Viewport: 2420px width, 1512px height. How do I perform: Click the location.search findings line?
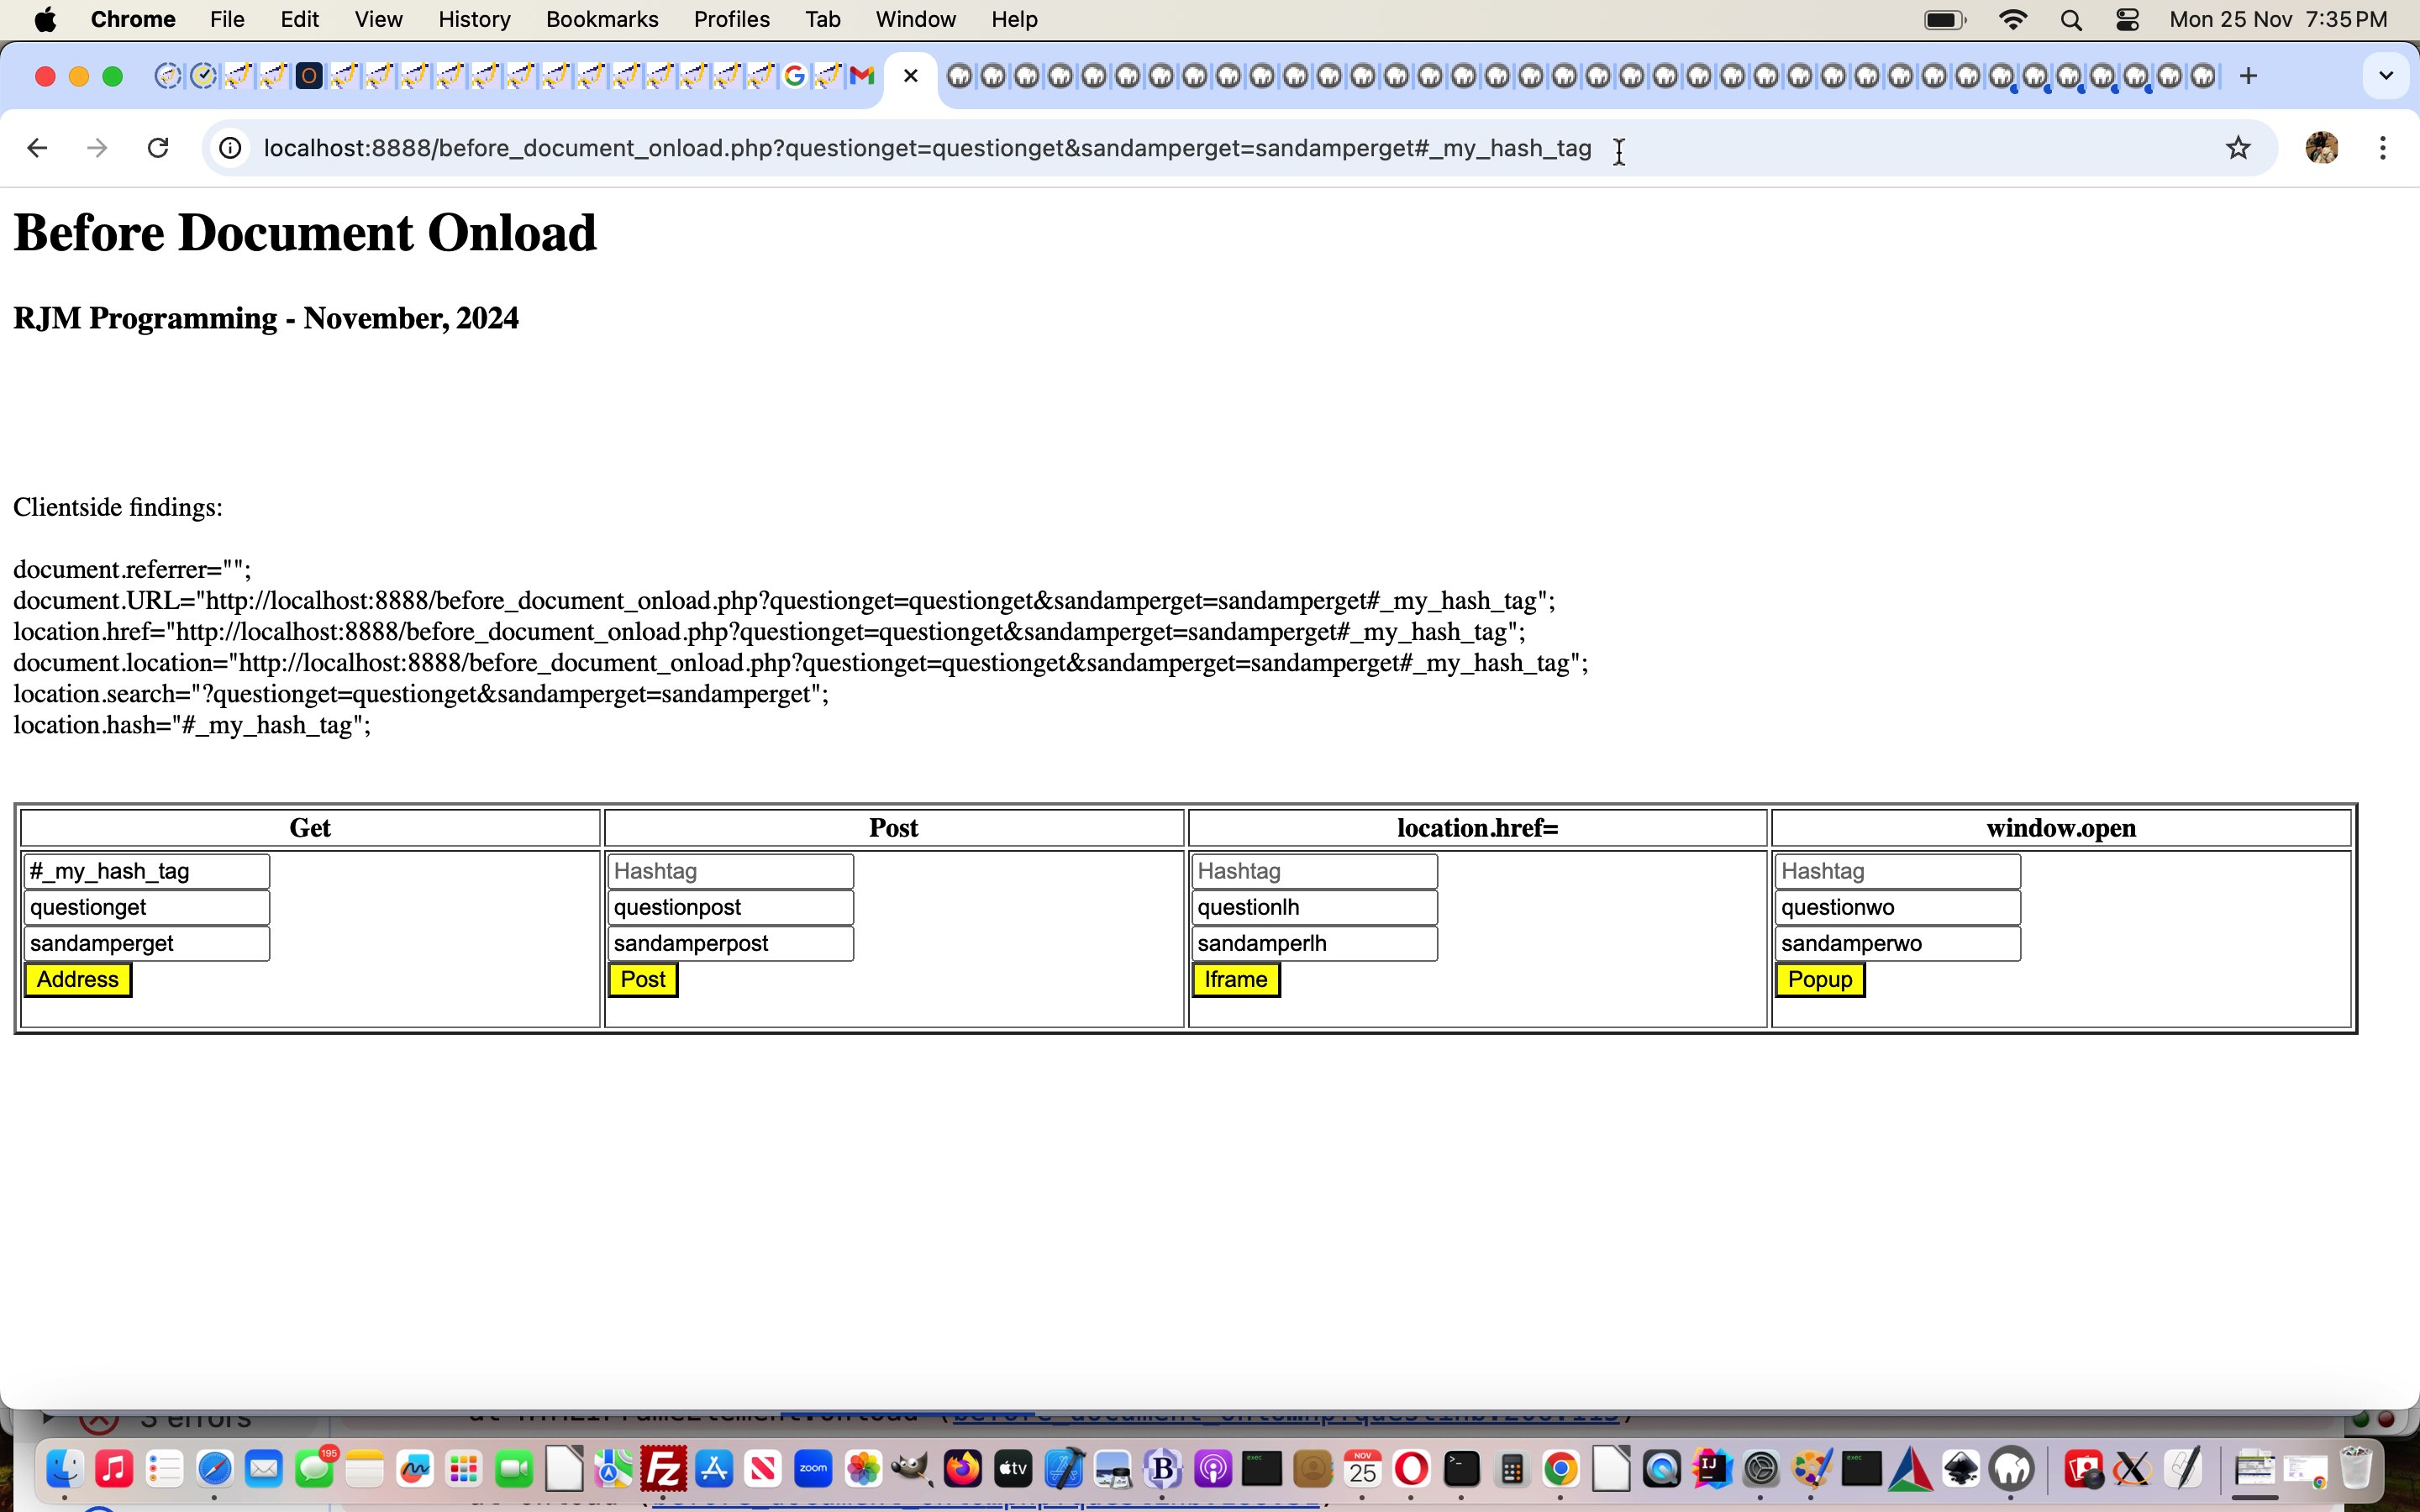421,694
